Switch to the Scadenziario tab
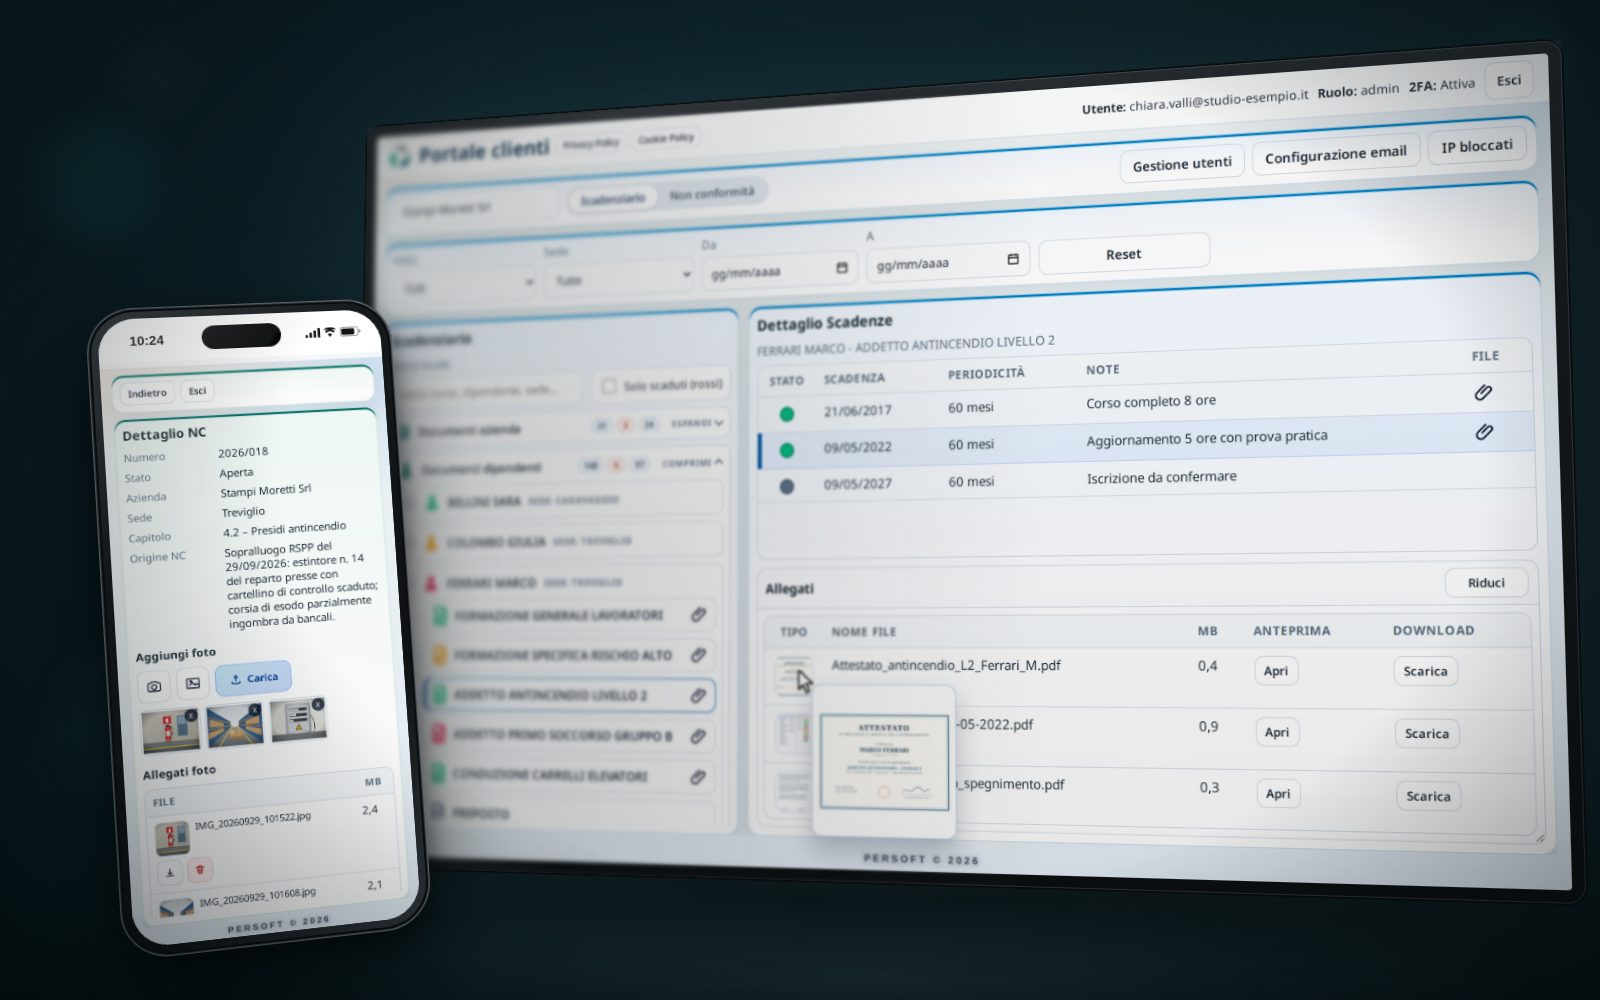Viewport: 1600px width, 1000px height. coord(612,199)
